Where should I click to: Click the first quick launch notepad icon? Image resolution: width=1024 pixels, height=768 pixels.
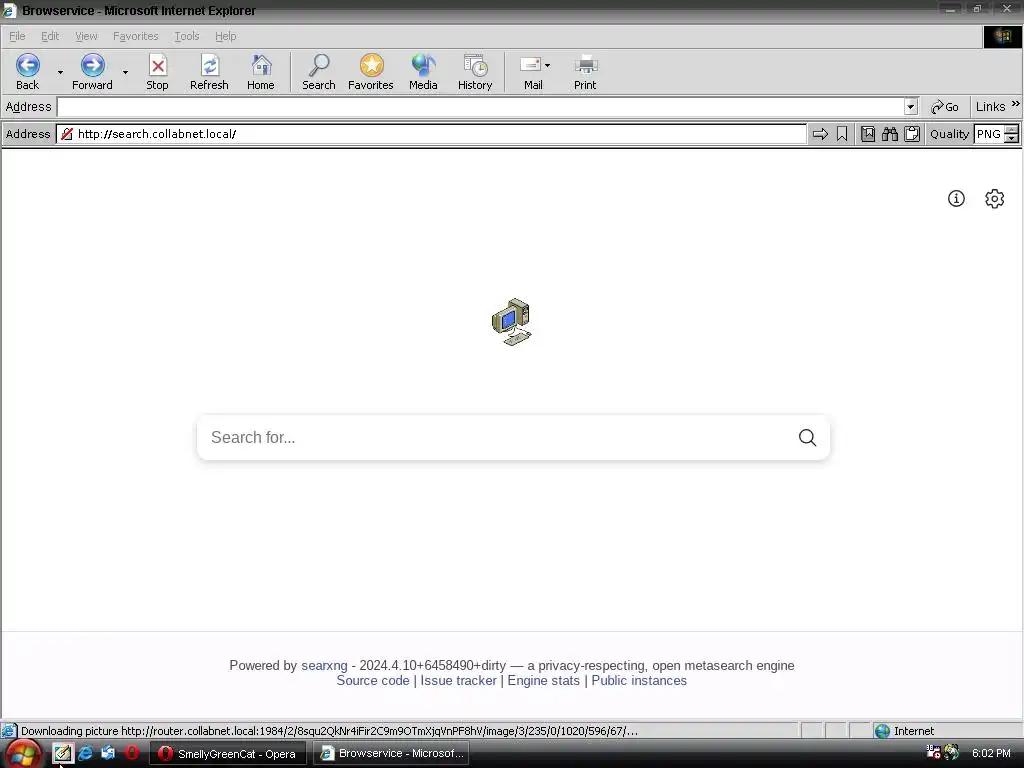63,753
